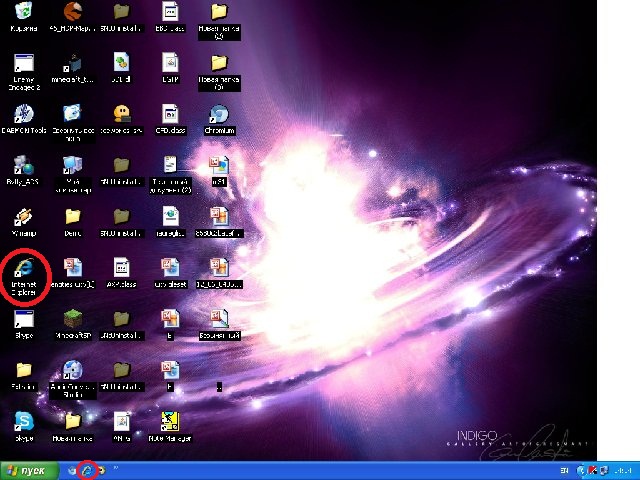Launch the blue Skype shortcut icon
Screen dimensions: 640x480
[x=24, y=422]
